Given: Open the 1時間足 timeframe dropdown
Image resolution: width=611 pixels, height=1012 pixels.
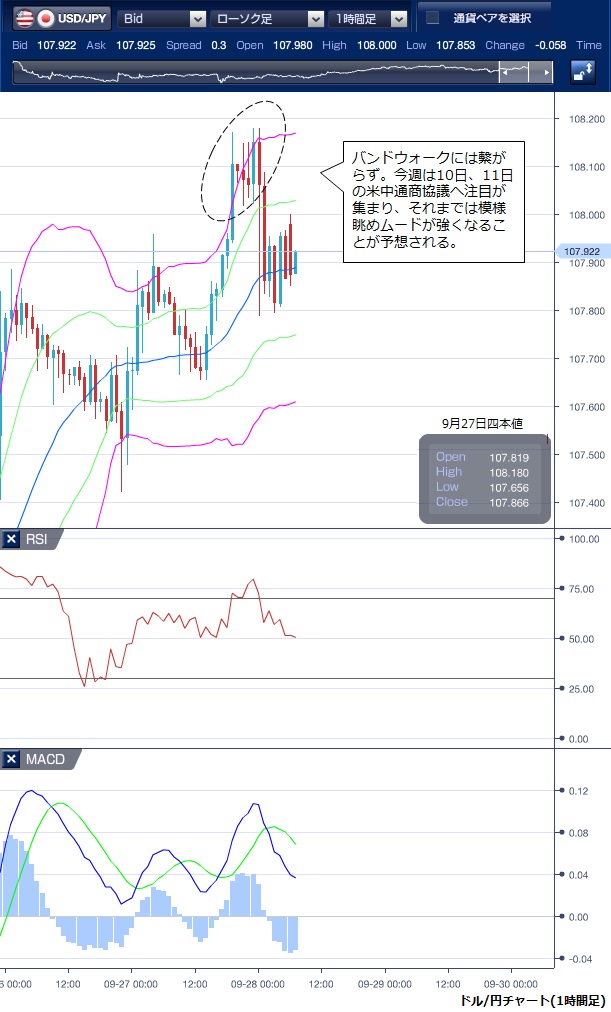Looking at the screenshot, I should (x=369, y=18).
